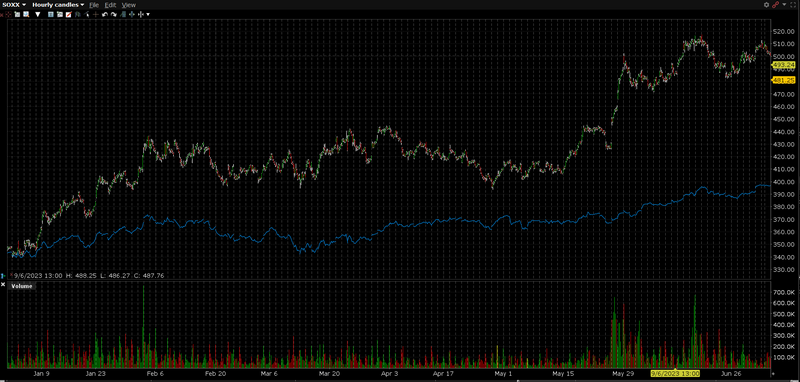The width and height of the screenshot is (800, 382).
Task: Click the small red X beside 9/6/2023 readout
Action: coord(11,274)
